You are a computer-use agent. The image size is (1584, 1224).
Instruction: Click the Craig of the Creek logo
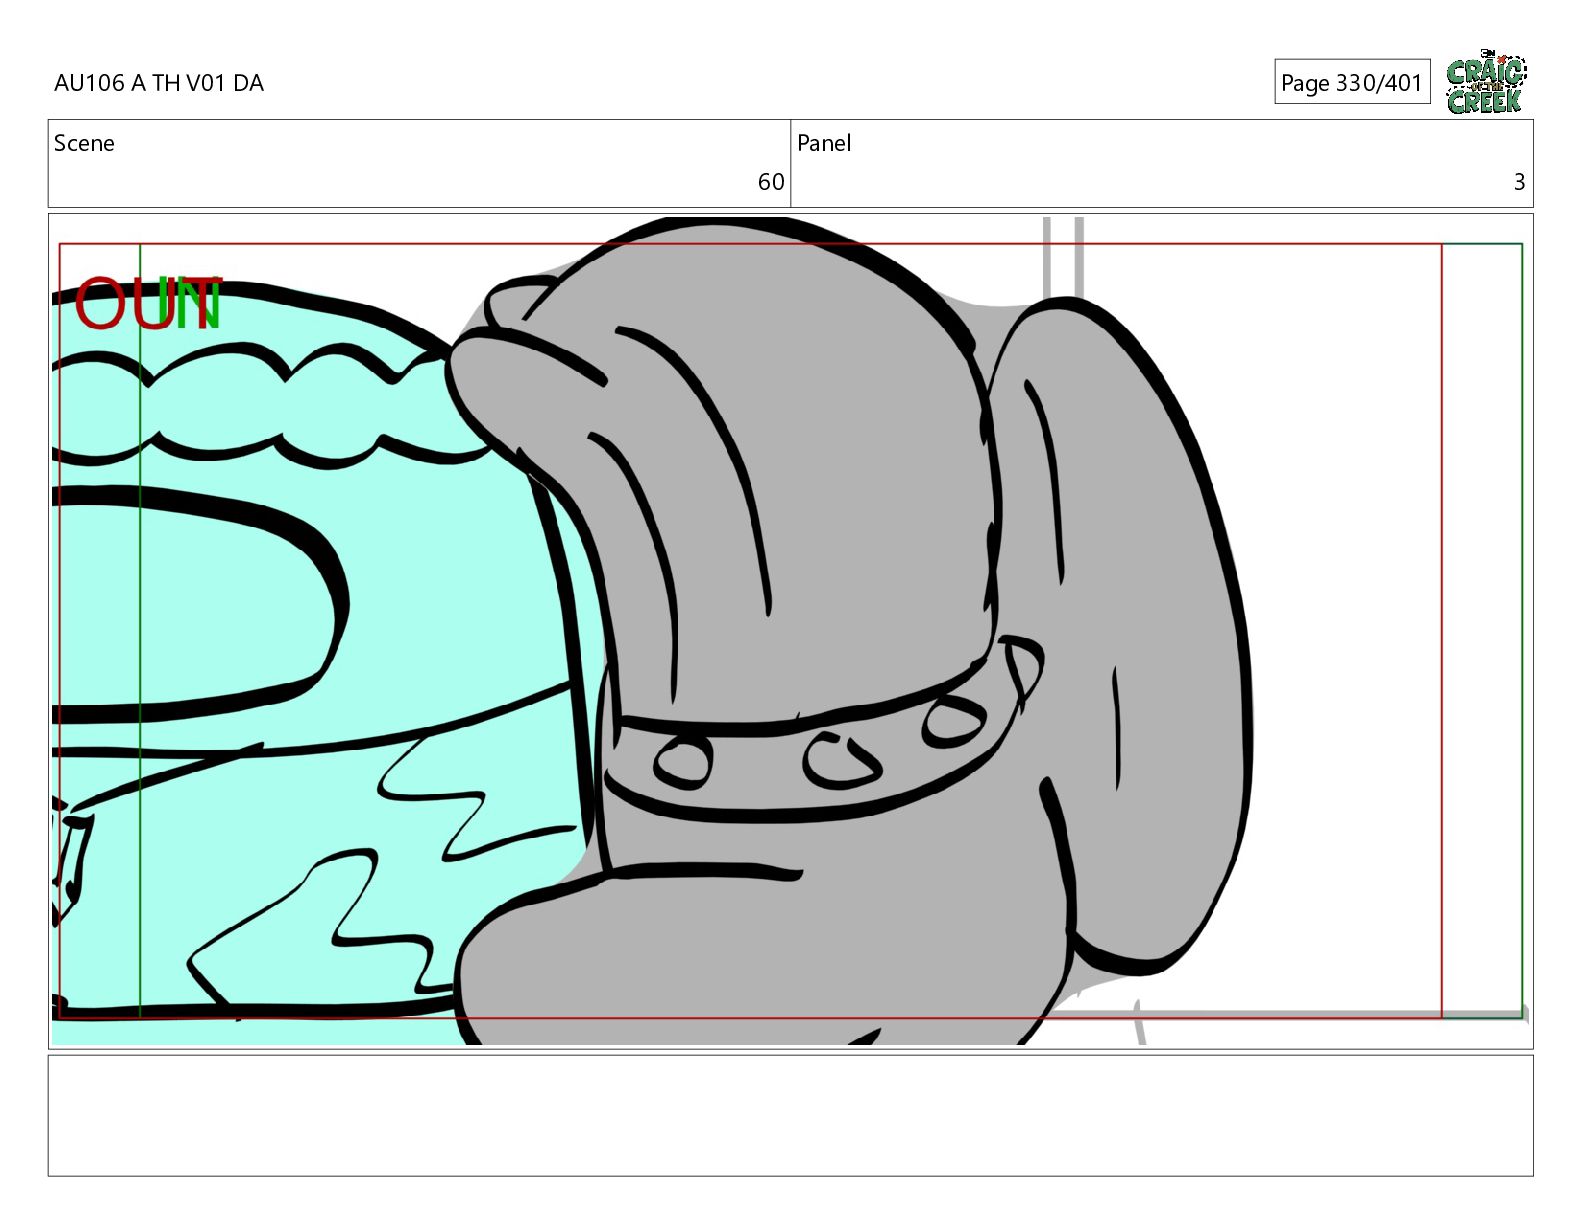(x=1486, y=82)
